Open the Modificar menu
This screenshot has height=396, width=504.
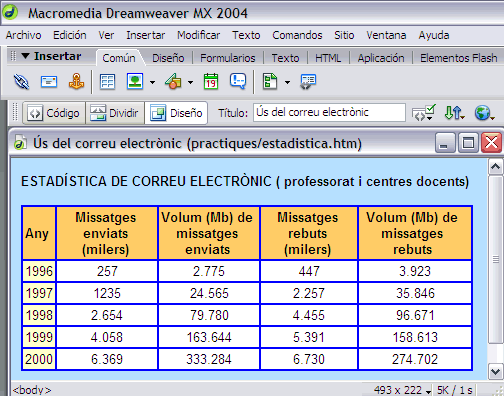tap(198, 35)
